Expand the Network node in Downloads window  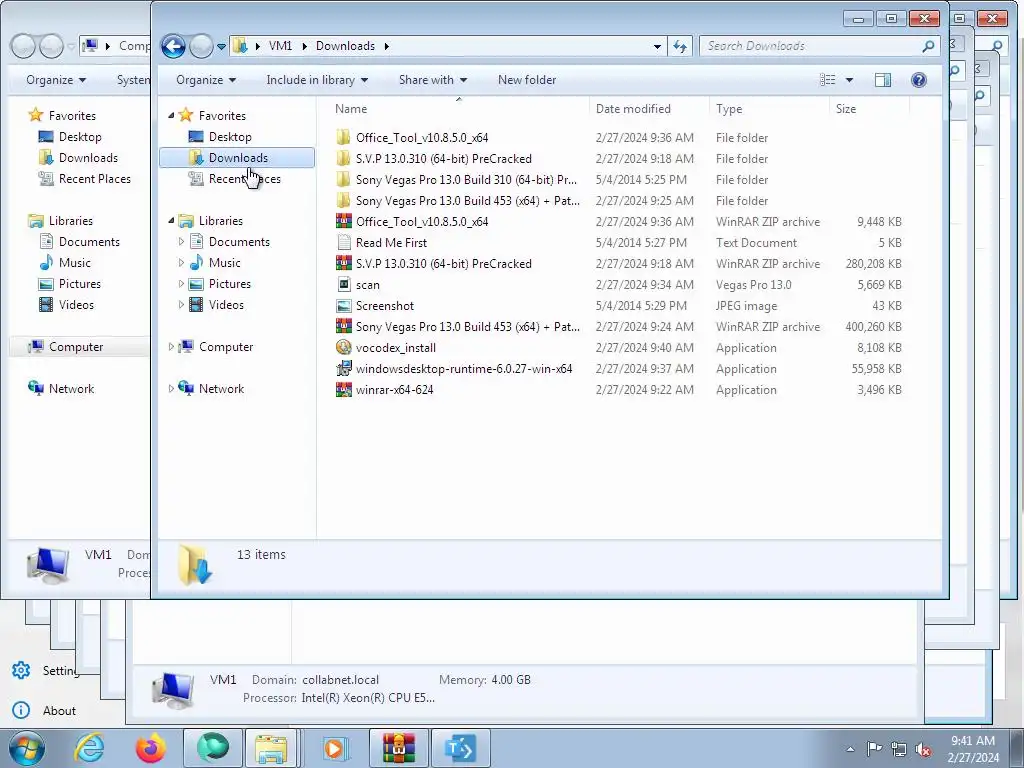tap(171, 389)
